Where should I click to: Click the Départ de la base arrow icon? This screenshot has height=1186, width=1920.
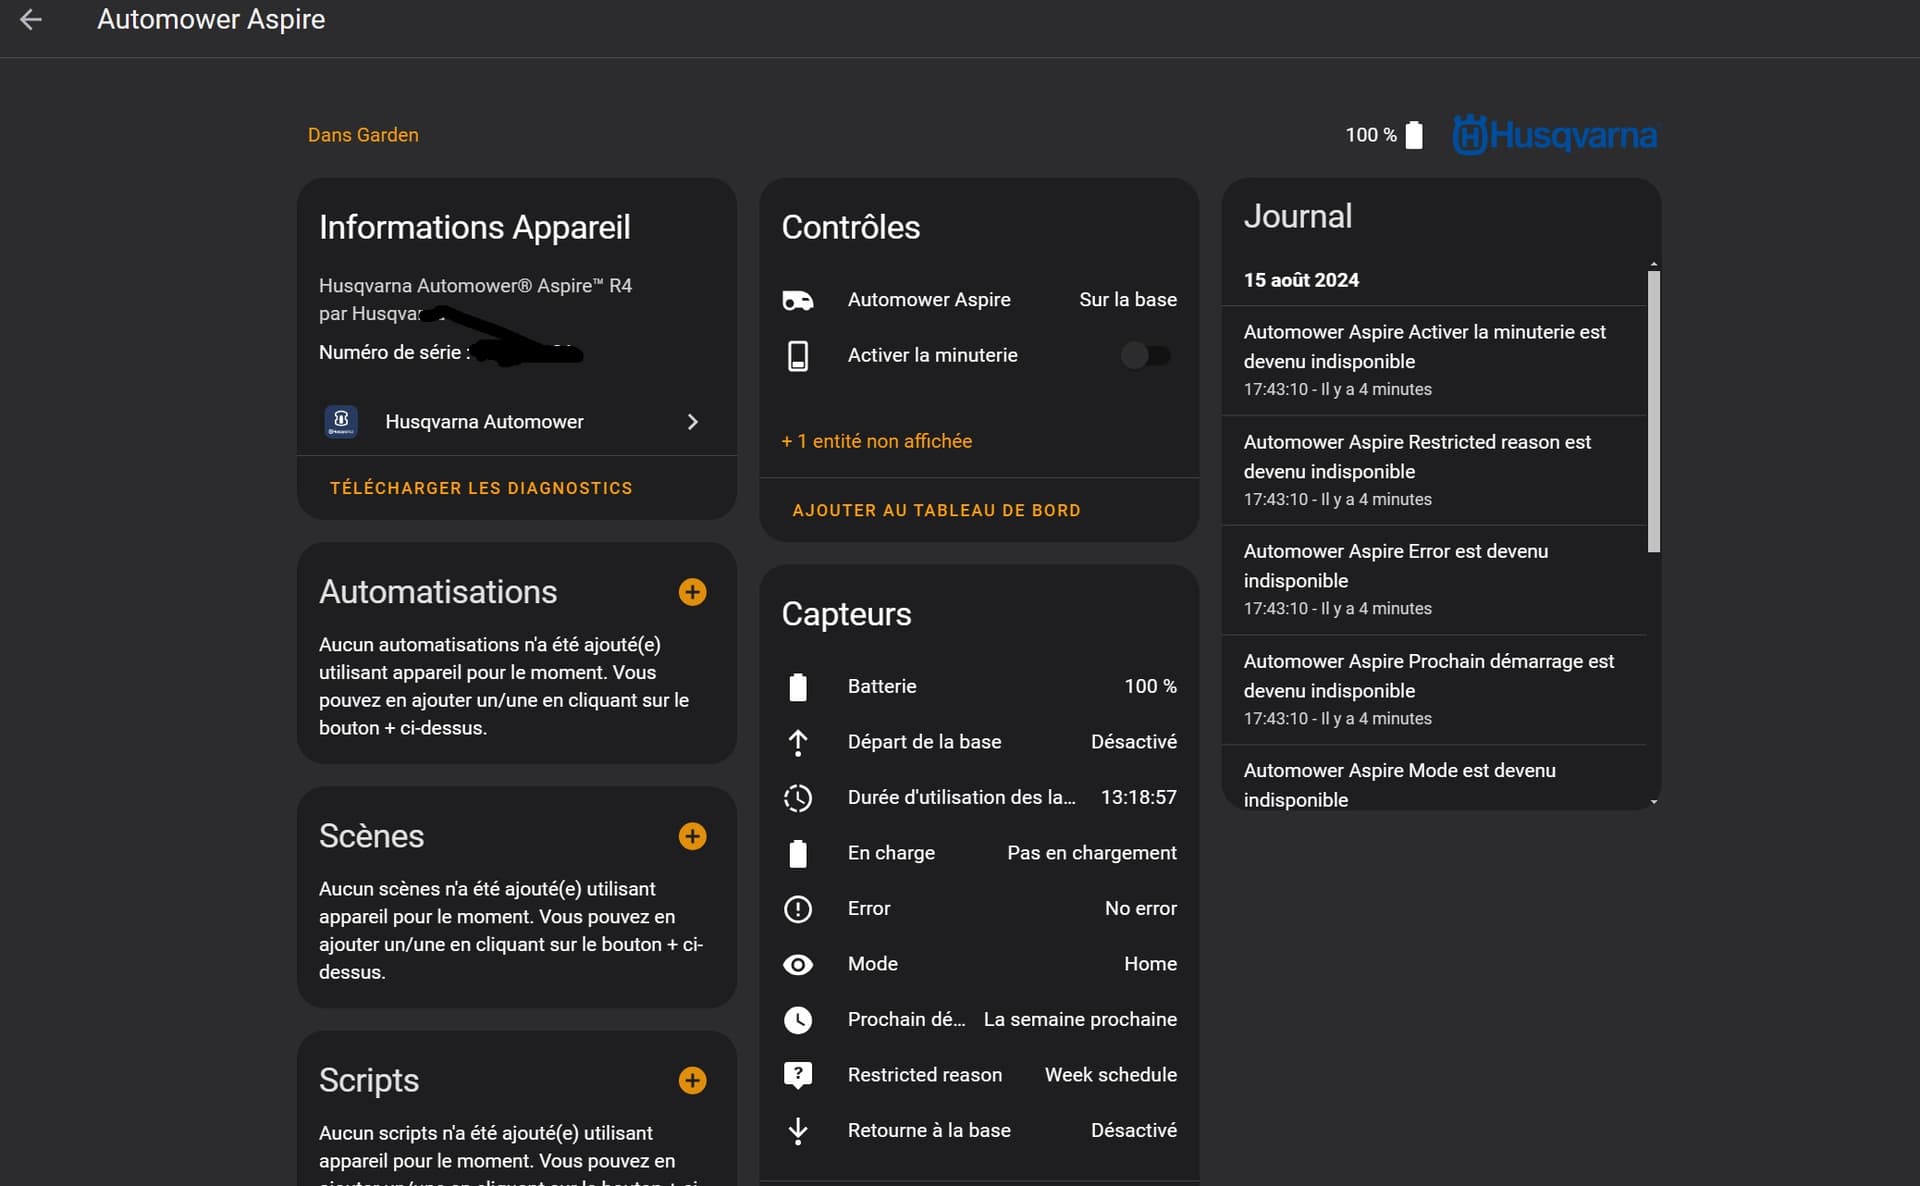[x=797, y=743]
